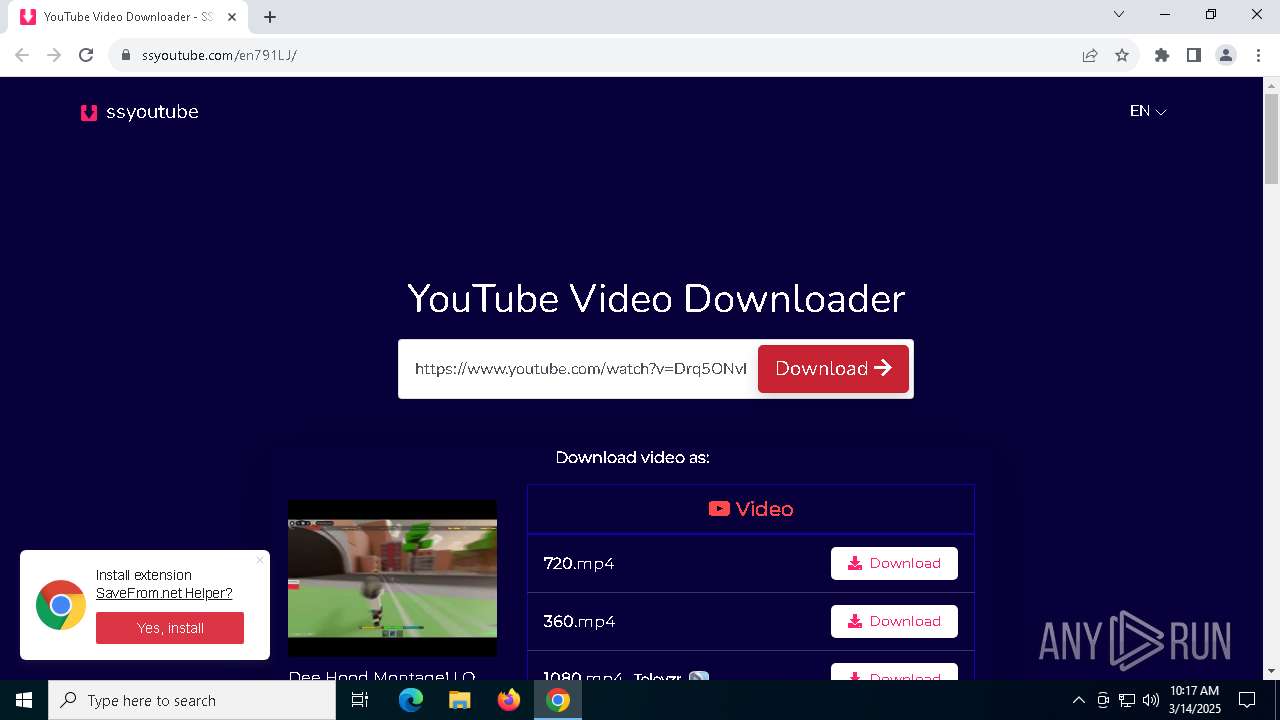Click the red Download arrow button
Image resolution: width=1280 pixels, height=720 pixels.
click(x=833, y=369)
